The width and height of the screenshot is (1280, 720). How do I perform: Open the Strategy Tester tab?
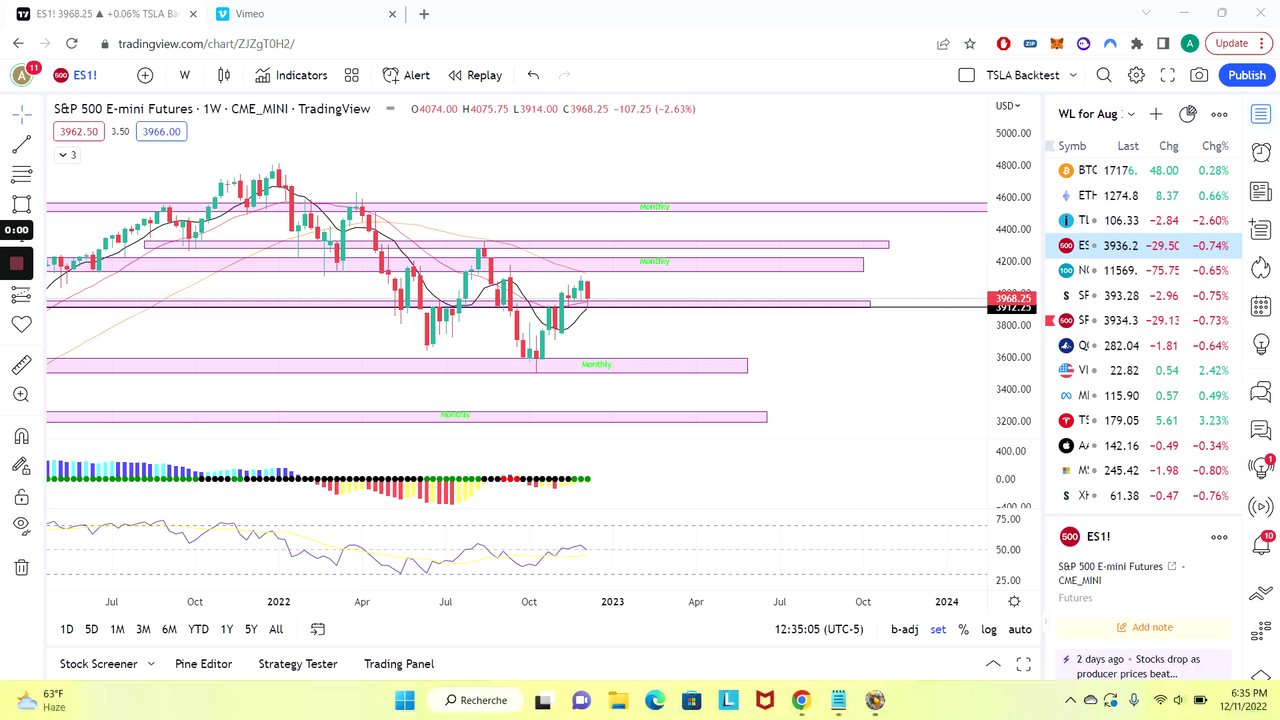tap(298, 664)
